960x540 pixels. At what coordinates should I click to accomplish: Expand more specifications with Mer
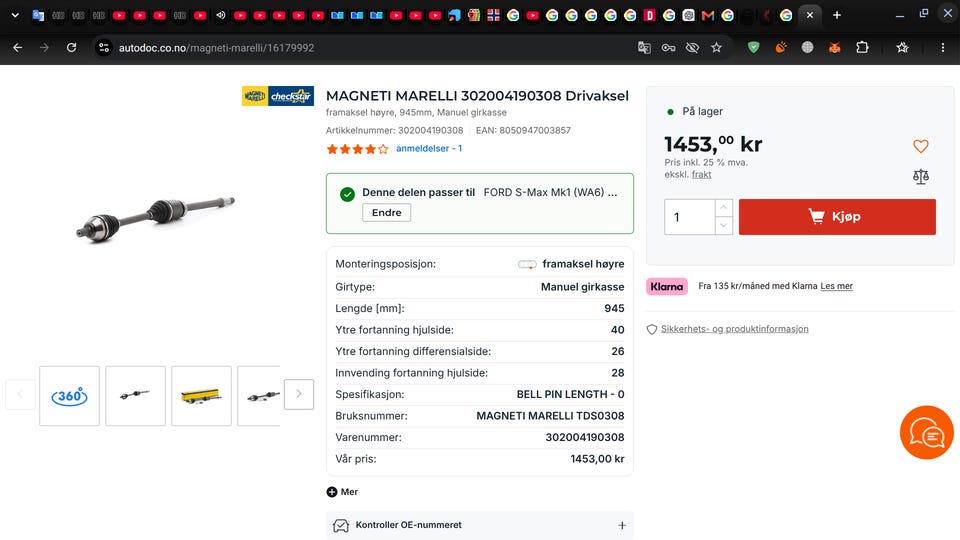point(342,492)
